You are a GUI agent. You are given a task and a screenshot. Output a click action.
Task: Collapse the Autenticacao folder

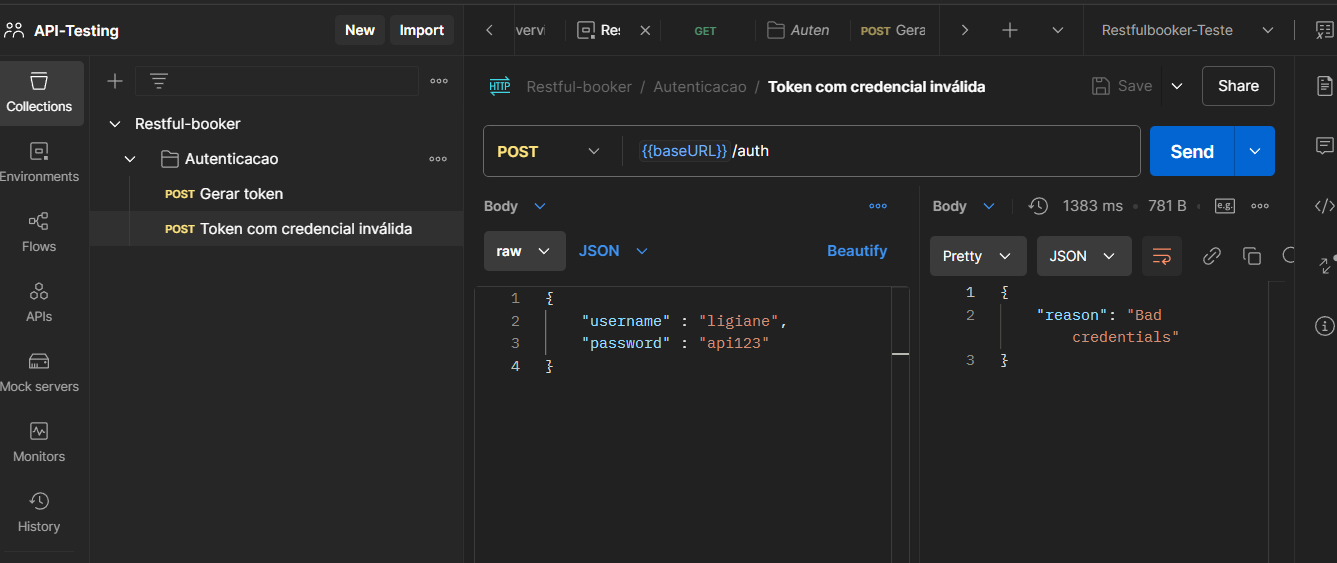pyautogui.click(x=130, y=159)
